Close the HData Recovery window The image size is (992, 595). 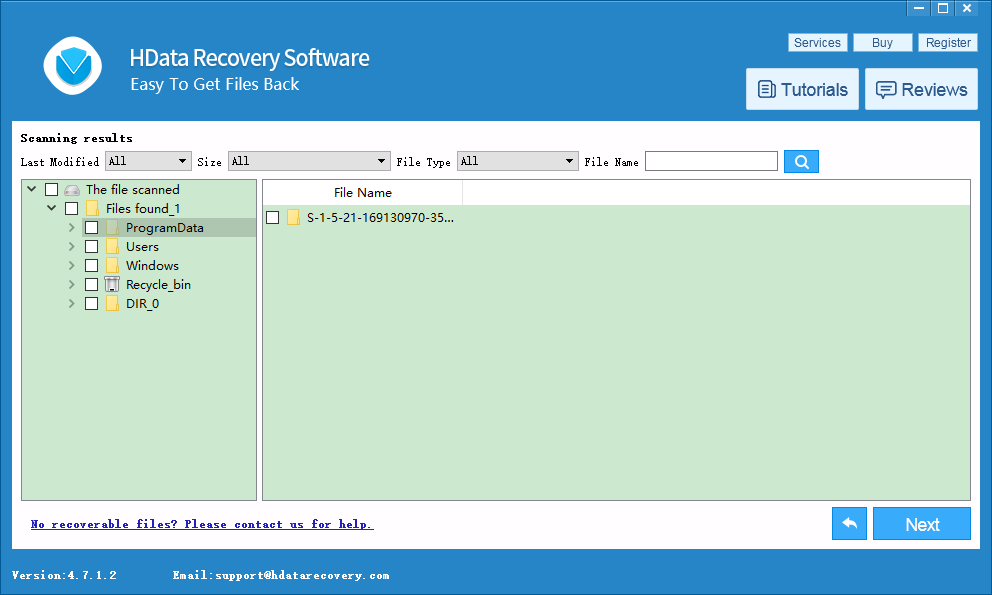click(x=967, y=8)
